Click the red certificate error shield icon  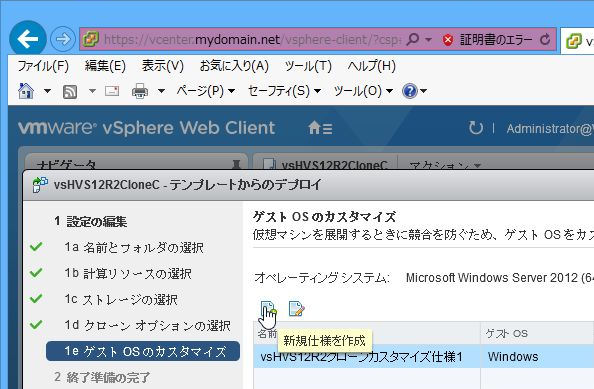coord(448,39)
